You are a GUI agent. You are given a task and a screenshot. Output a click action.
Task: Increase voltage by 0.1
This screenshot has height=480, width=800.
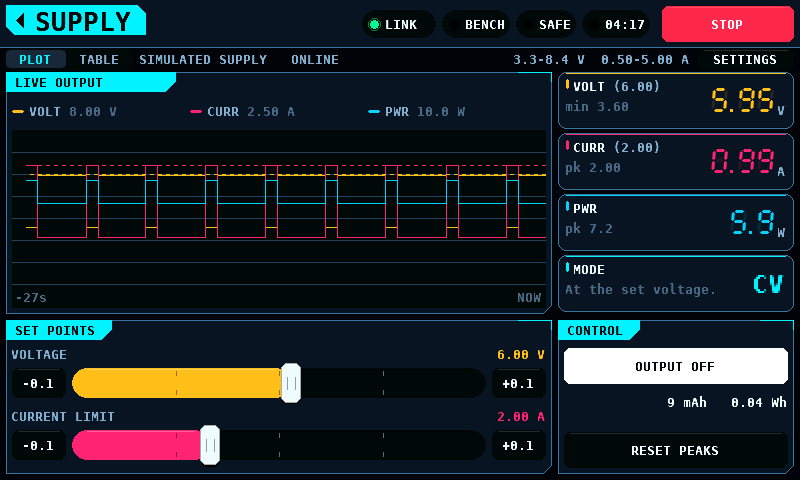coord(518,384)
